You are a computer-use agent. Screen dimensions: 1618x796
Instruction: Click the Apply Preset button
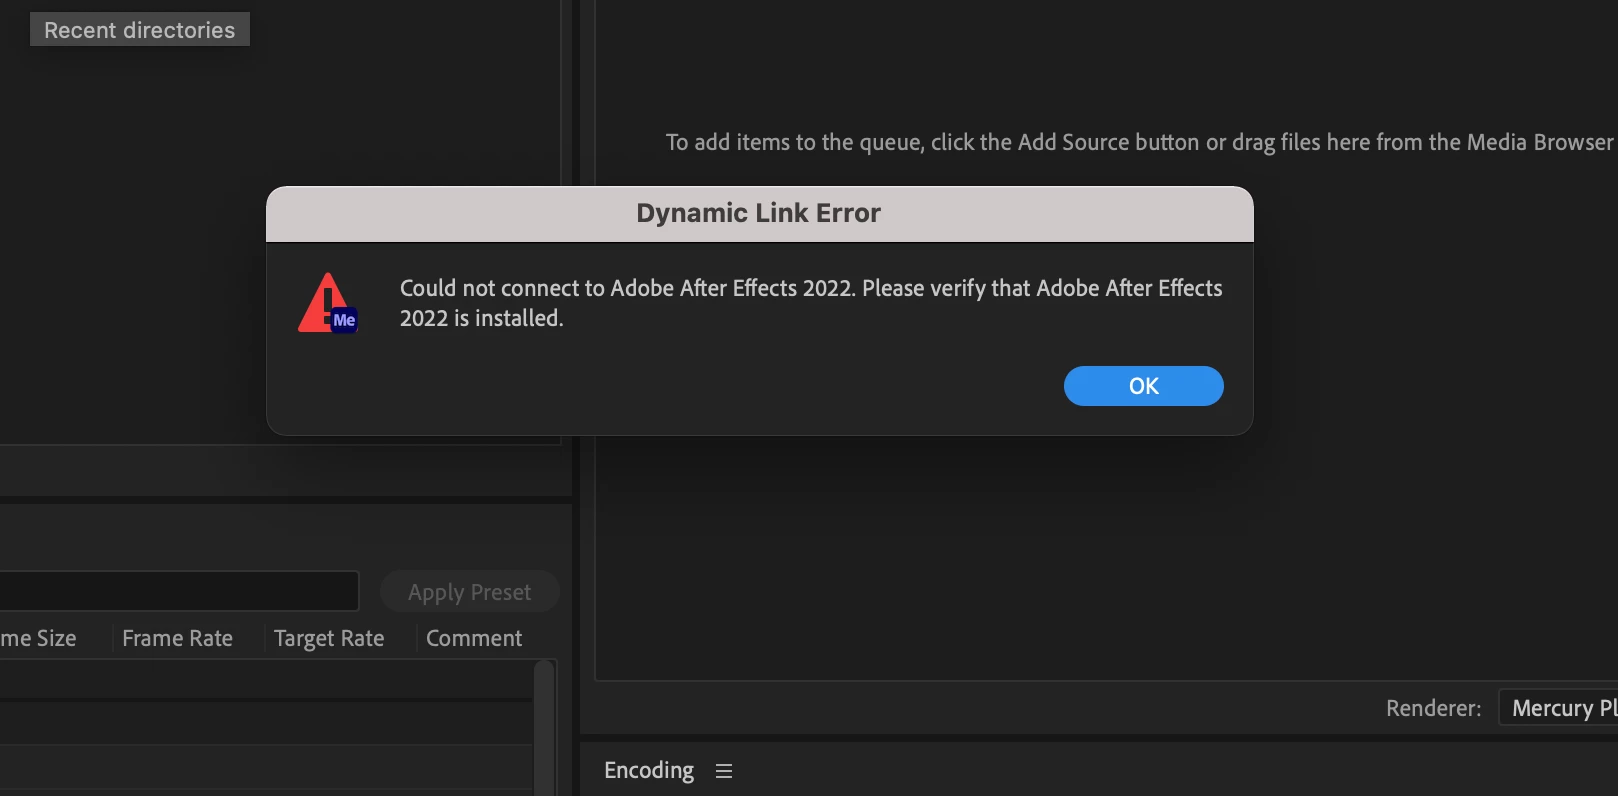point(469,592)
